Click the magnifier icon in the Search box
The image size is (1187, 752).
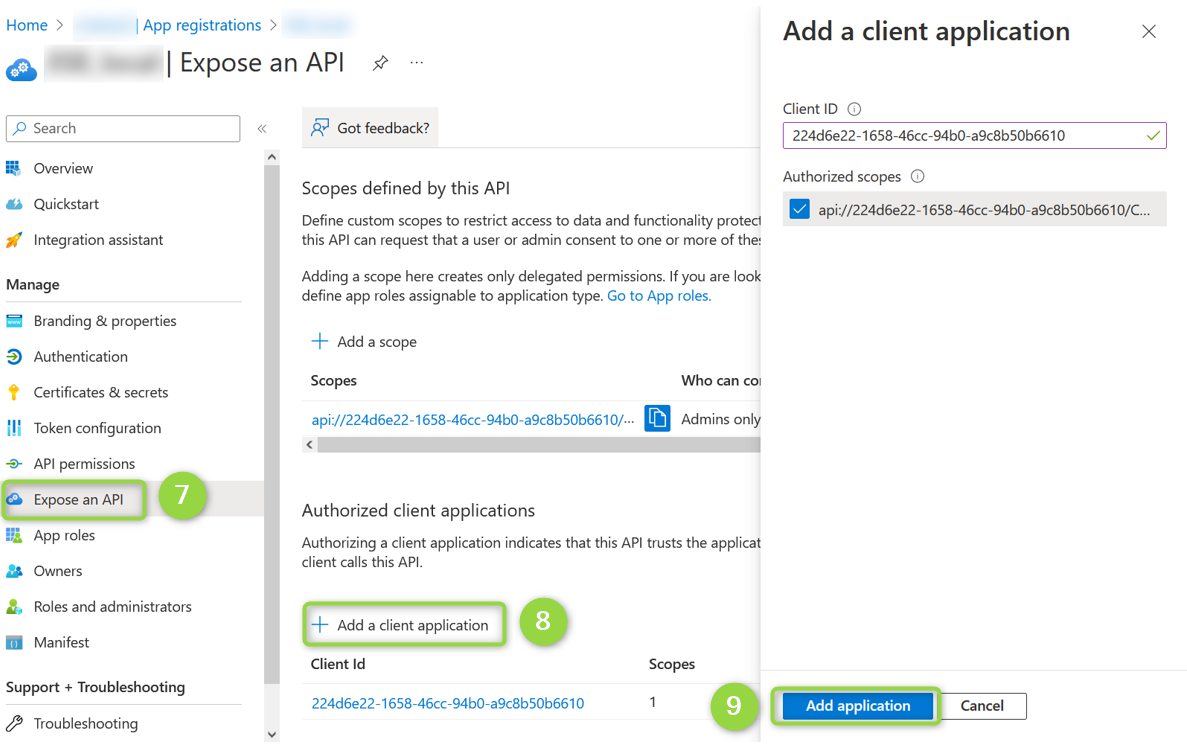(x=20, y=128)
